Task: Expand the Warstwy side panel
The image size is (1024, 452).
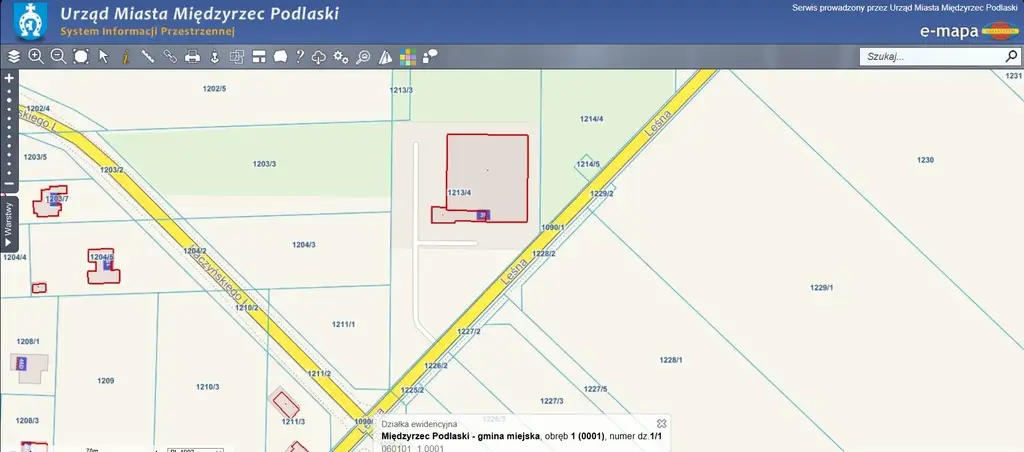Action: pyautogui.click(x=9, y=223)
